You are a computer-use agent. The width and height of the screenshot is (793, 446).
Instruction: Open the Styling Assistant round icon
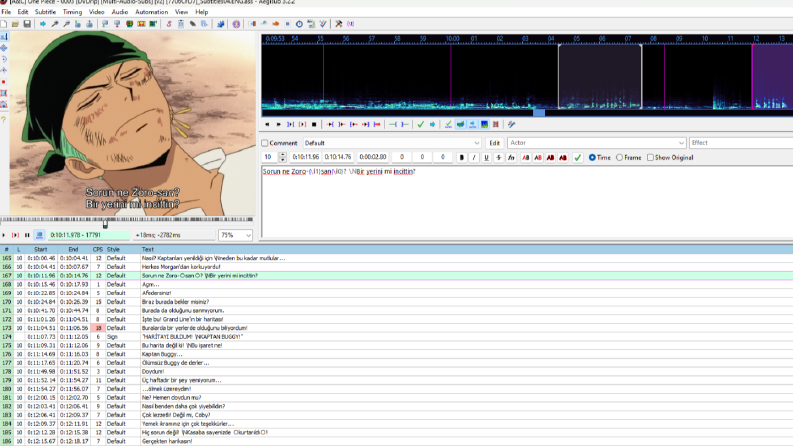click(x=236, y=24)
